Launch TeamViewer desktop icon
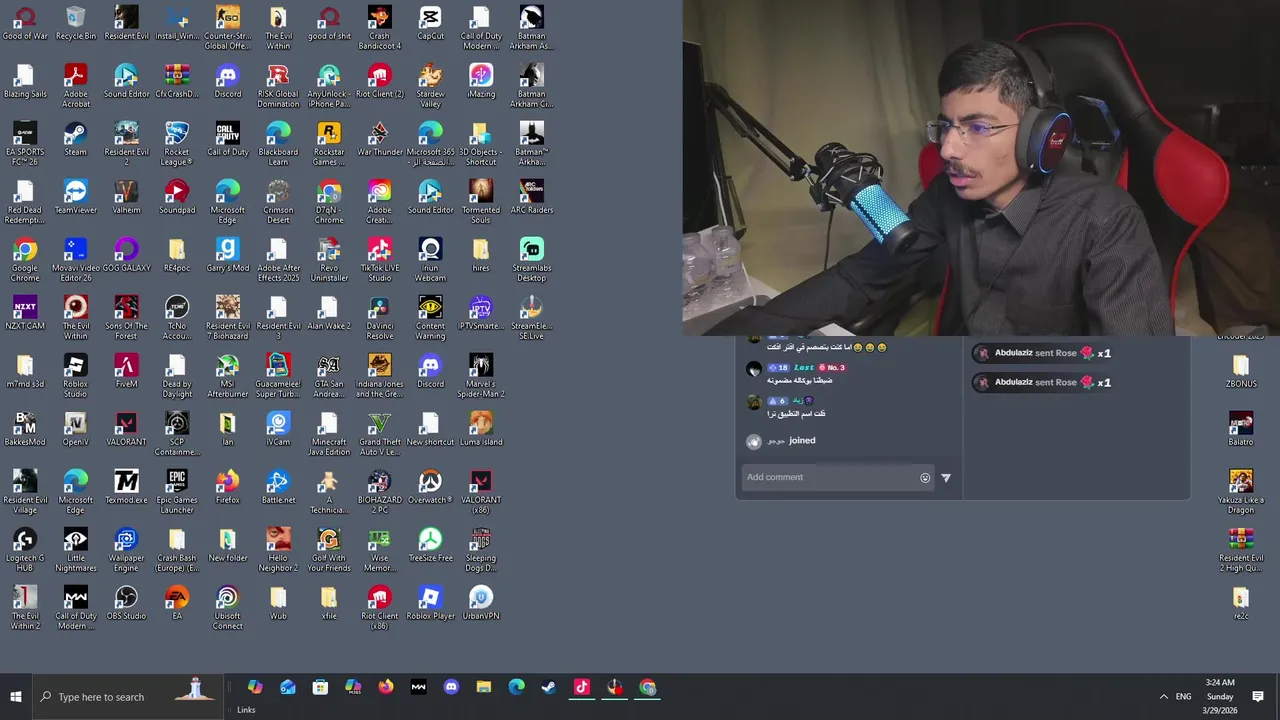1280x720 pixels. pos(76,198)
